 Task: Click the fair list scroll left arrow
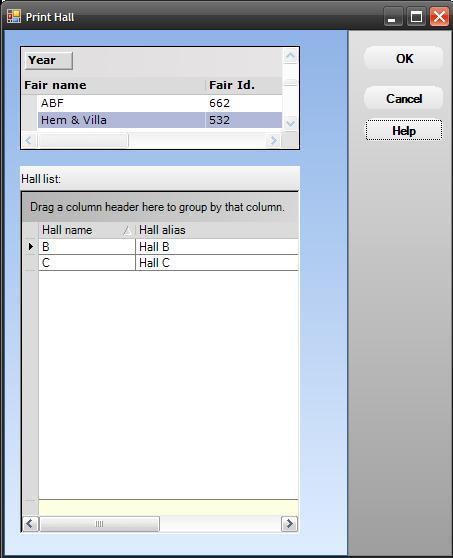tap(29, 140)
